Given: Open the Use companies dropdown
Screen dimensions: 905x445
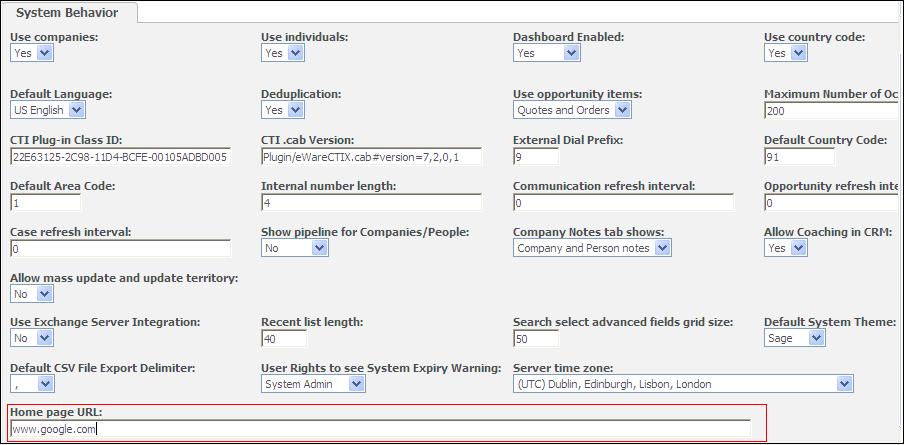Looking at the screenshot, I should (x=32, y=53).
